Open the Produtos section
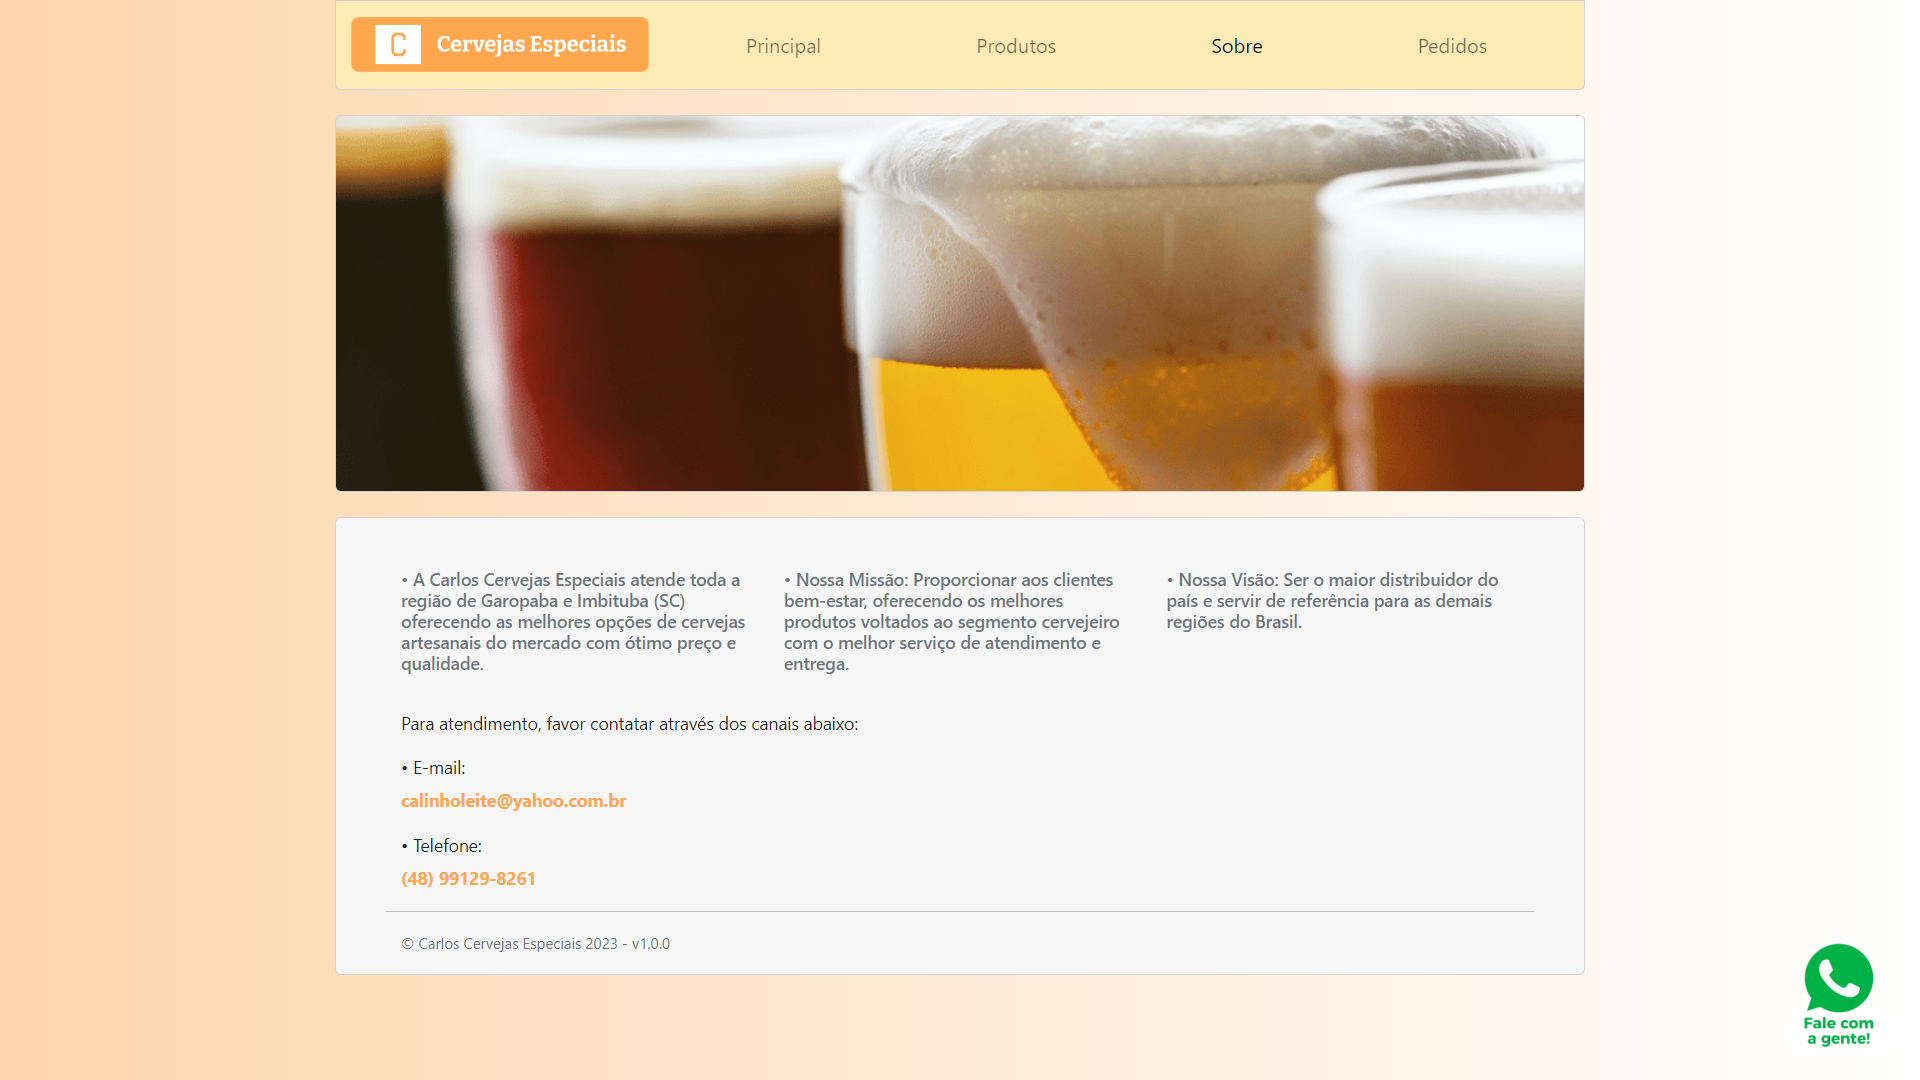The width and height of the screenshot is (1920, 1080). (1016, 46)
